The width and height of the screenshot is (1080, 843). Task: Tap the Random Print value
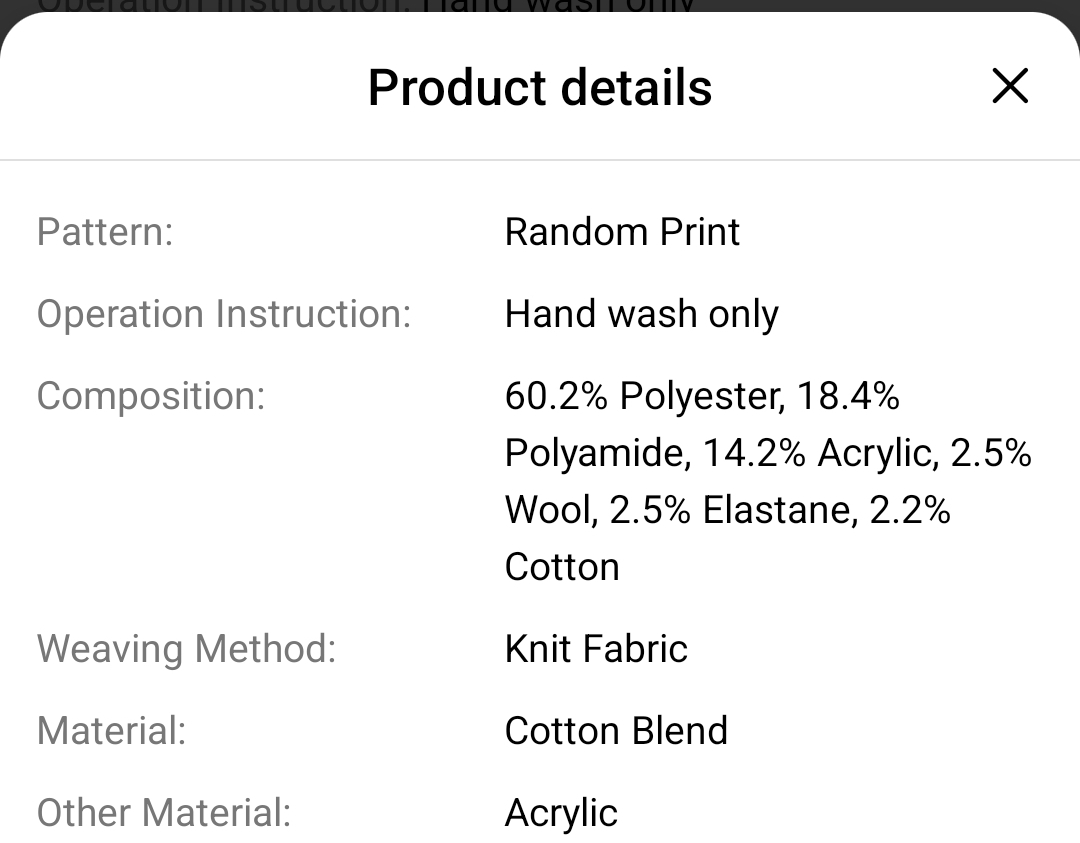[622, 231]
